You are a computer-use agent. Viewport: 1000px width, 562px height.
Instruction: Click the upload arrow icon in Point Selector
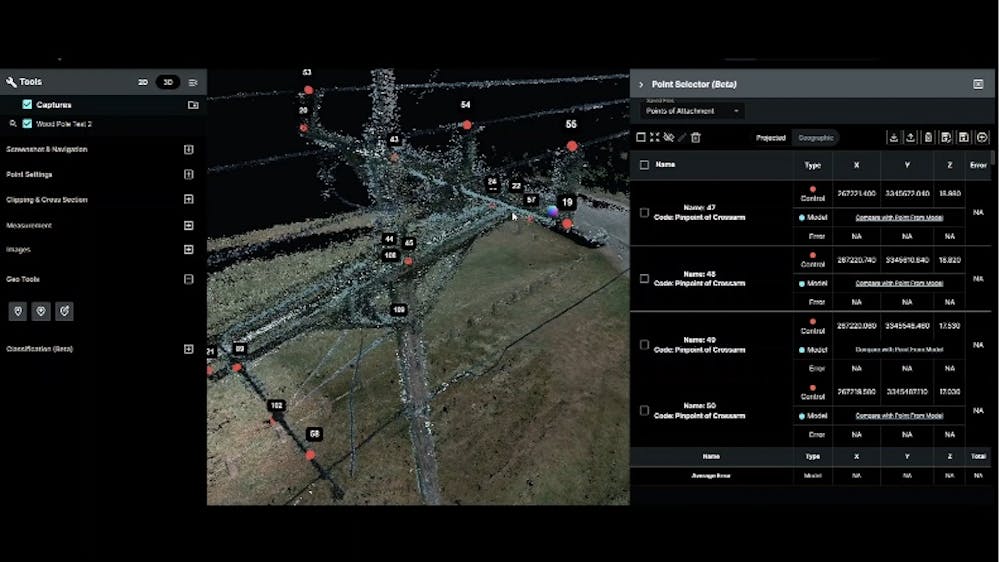tap(911, 137)
